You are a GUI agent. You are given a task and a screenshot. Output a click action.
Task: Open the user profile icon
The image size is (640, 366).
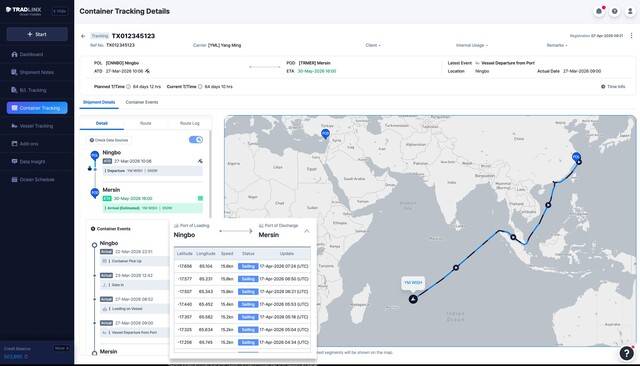coord(630,11)
